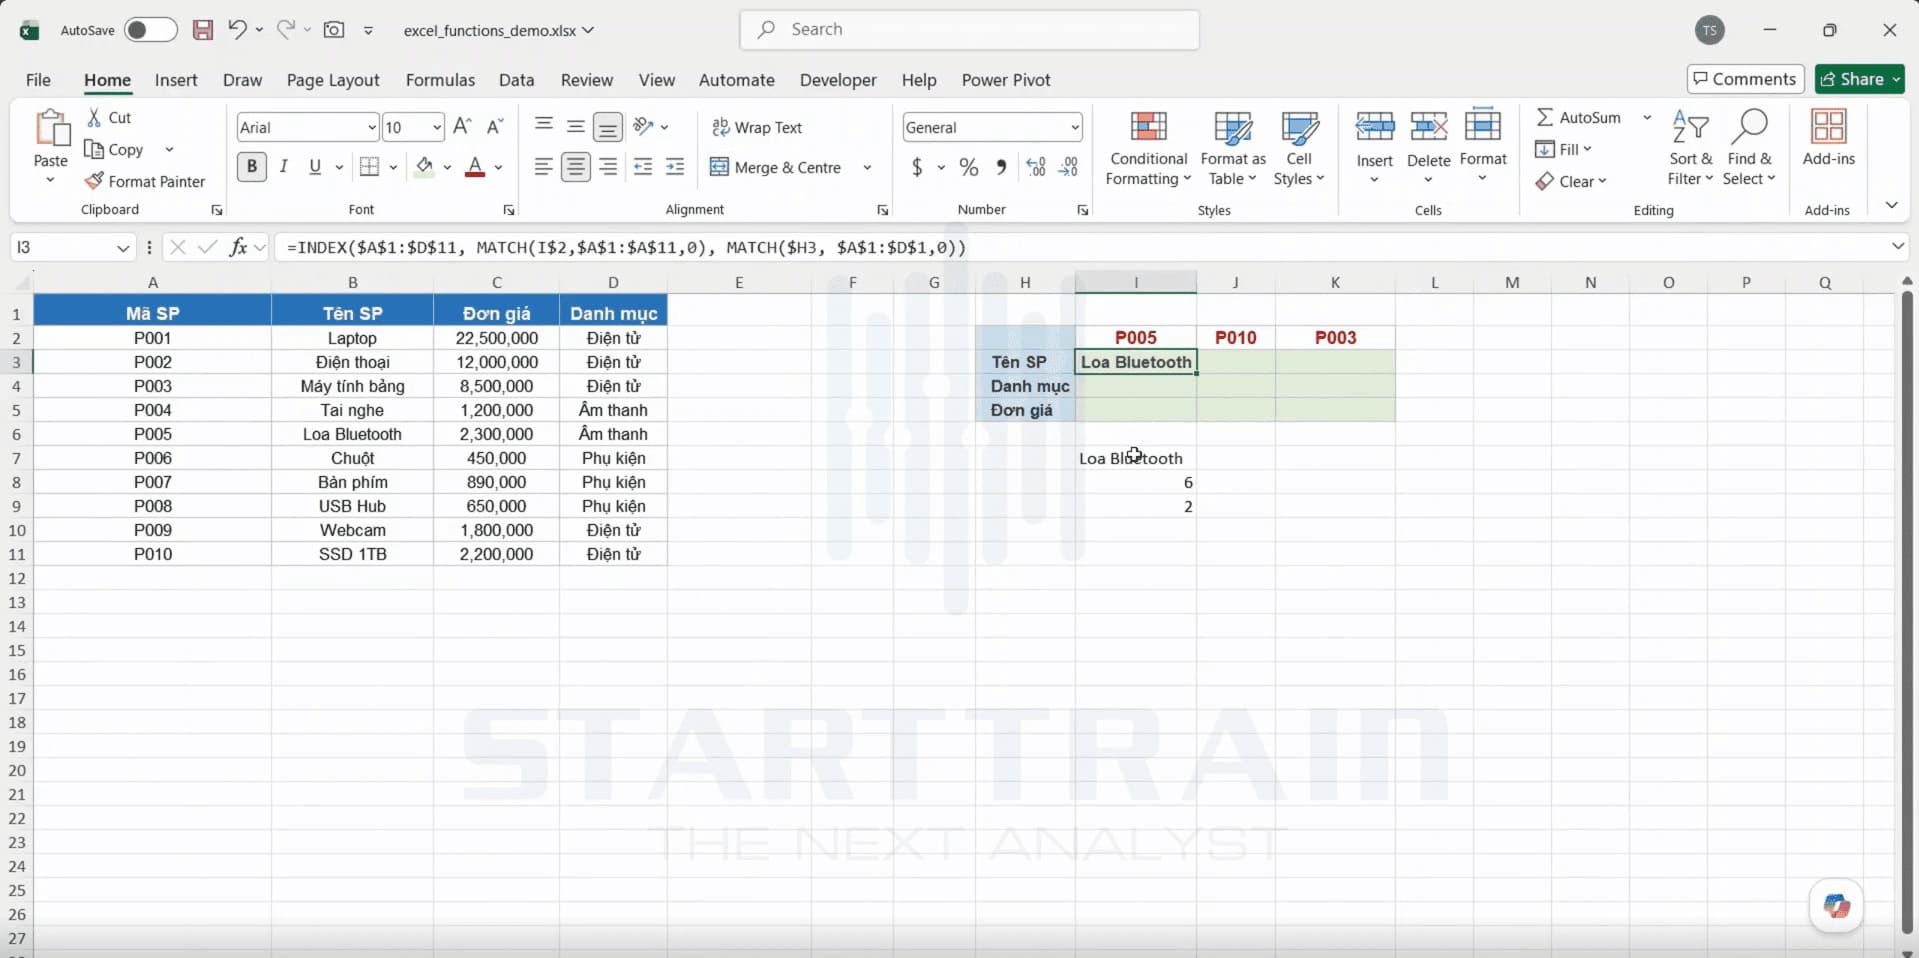Click Increase Indent icon
Screen dimensions: 1919x958
[x=675, y=167]
